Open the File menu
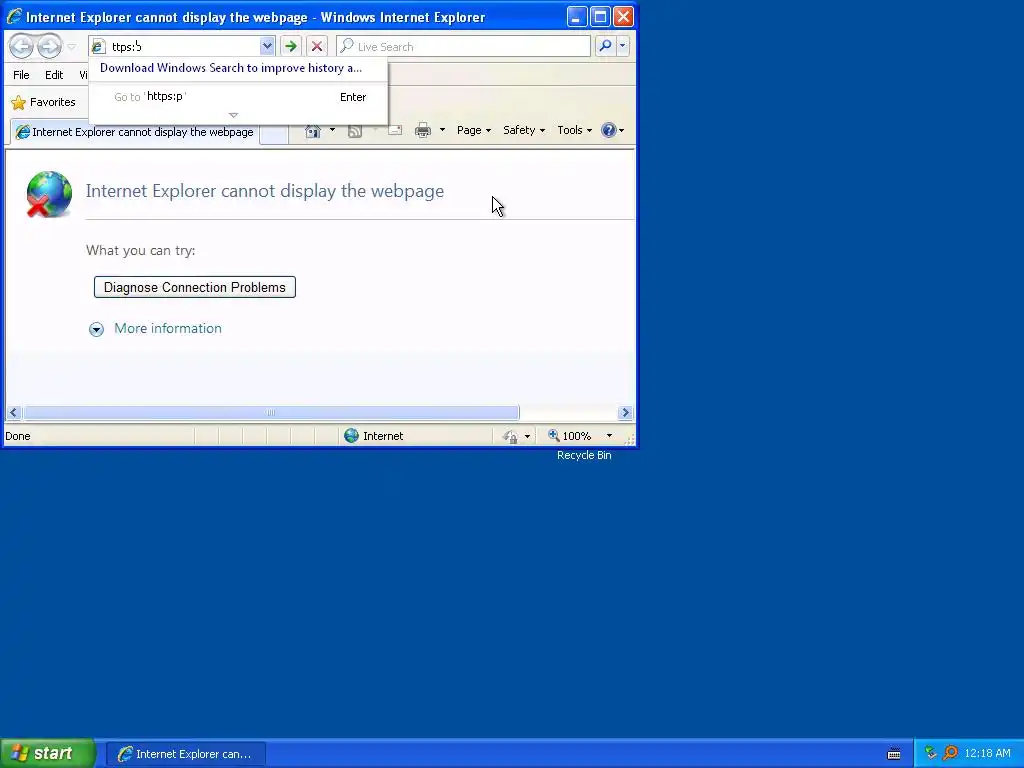 pos(21,75)
